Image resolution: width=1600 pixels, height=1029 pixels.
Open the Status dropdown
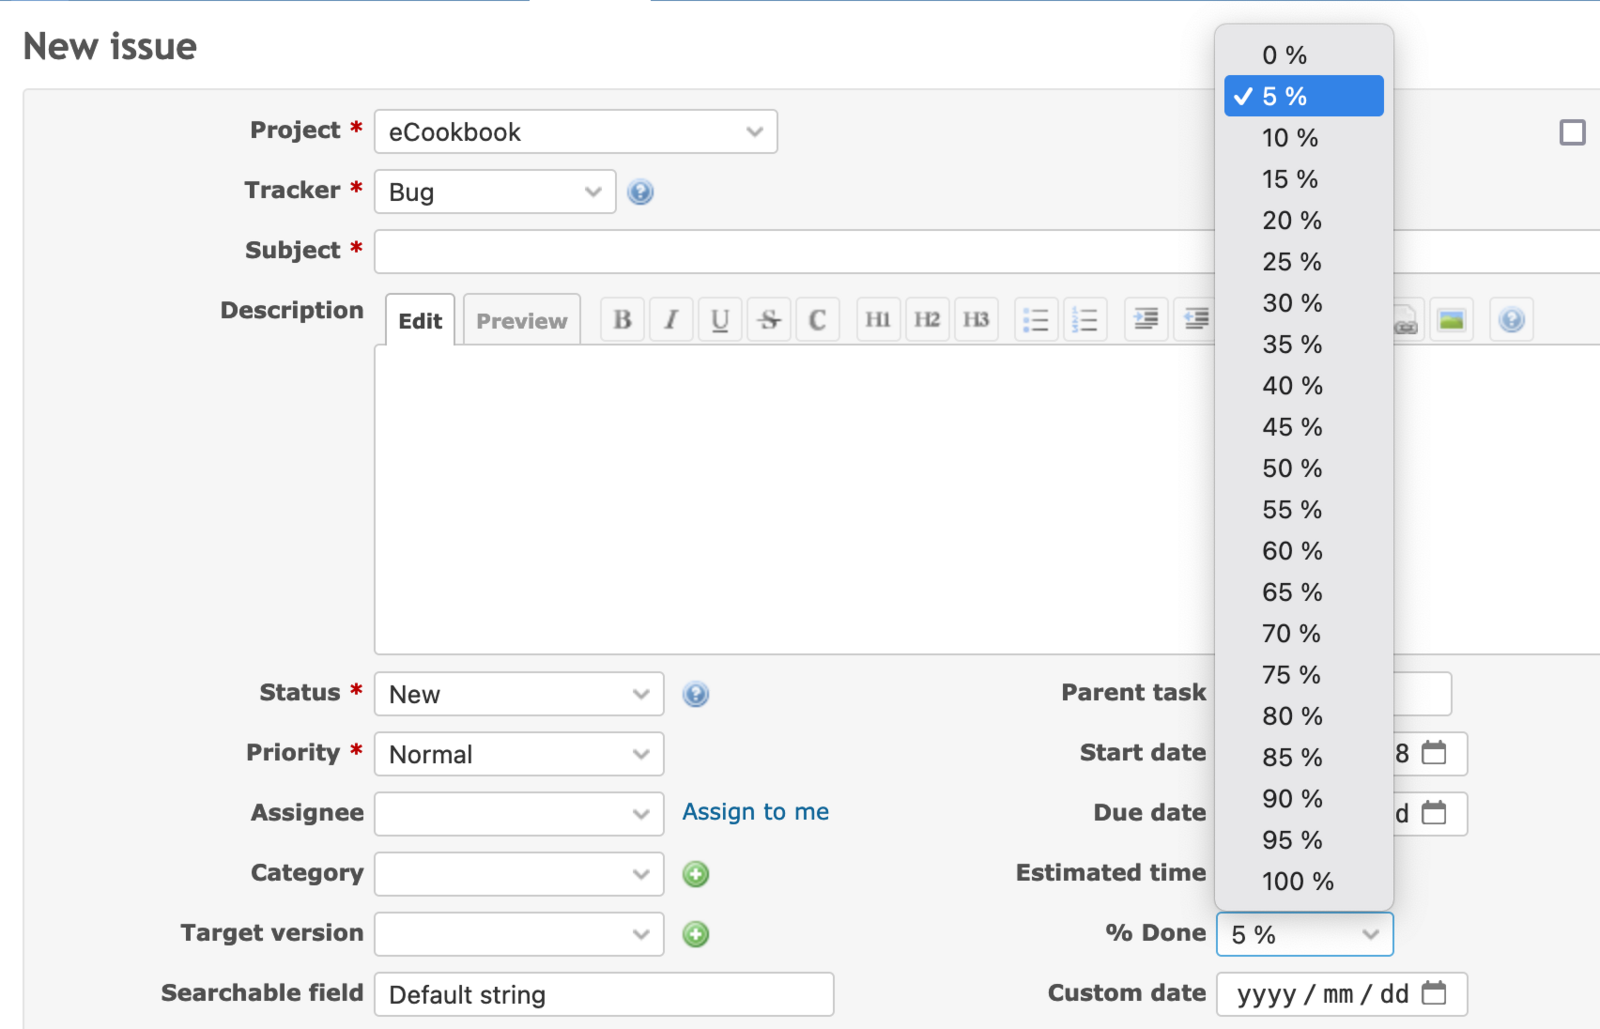[518, 693]
